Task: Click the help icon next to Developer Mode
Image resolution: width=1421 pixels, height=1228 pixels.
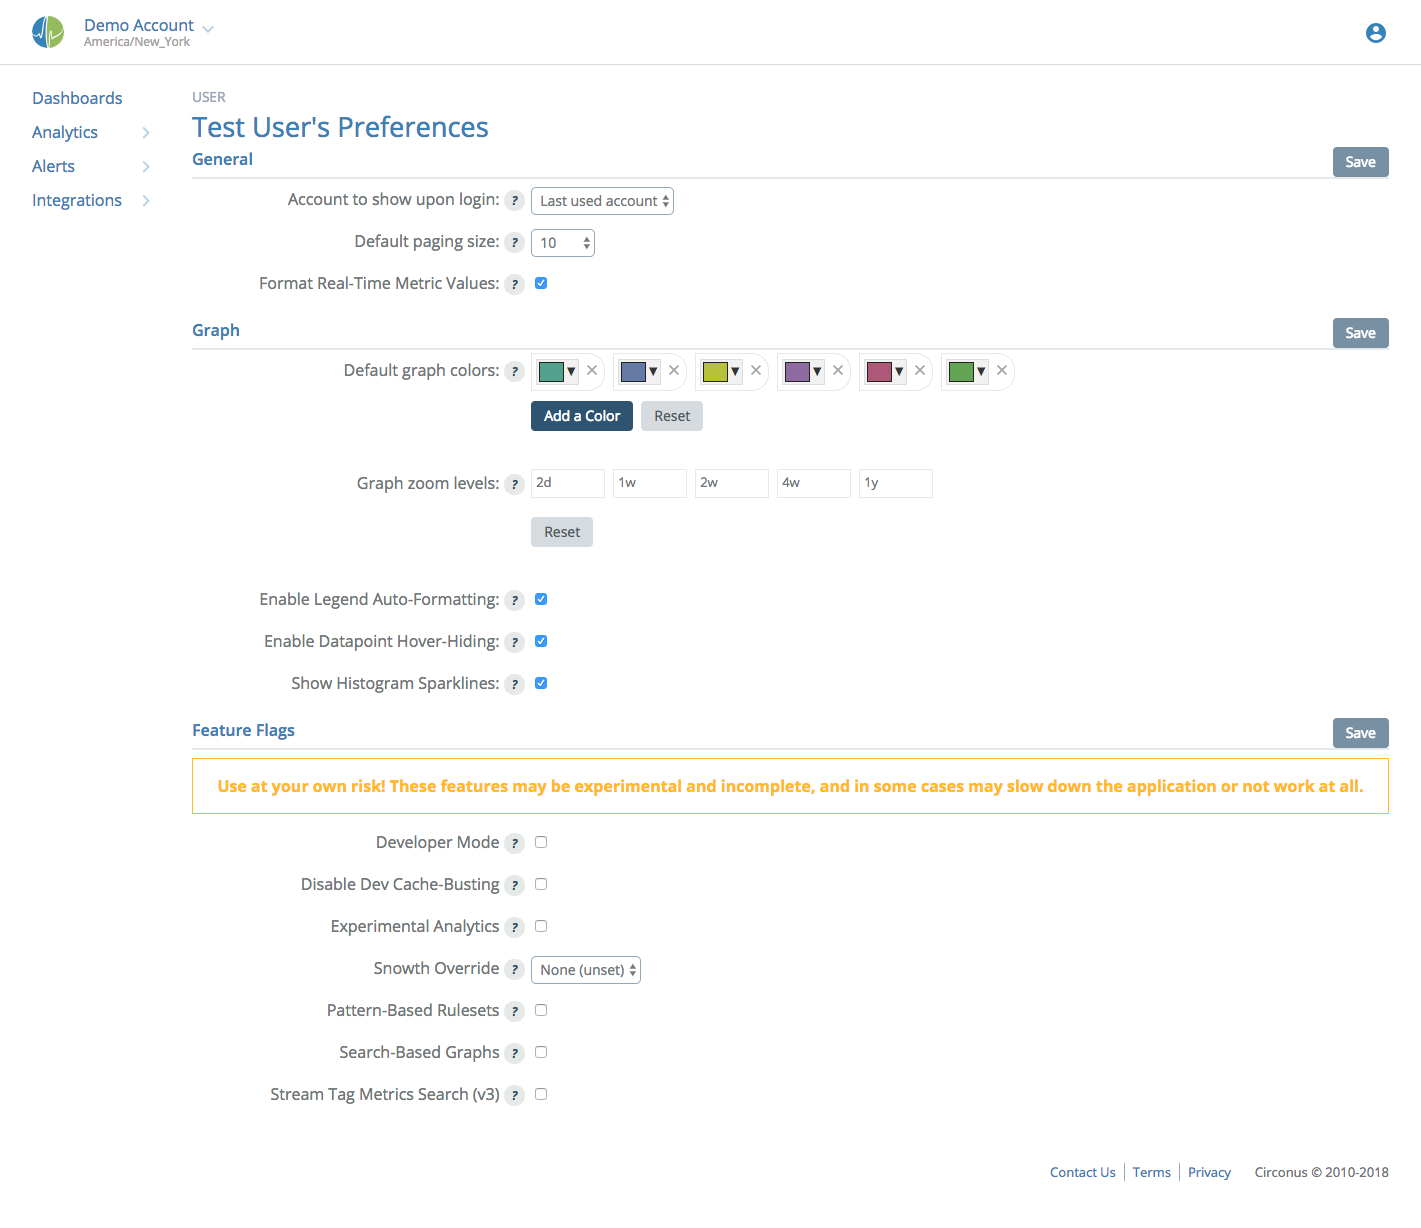Action: (x=515, y=843)
